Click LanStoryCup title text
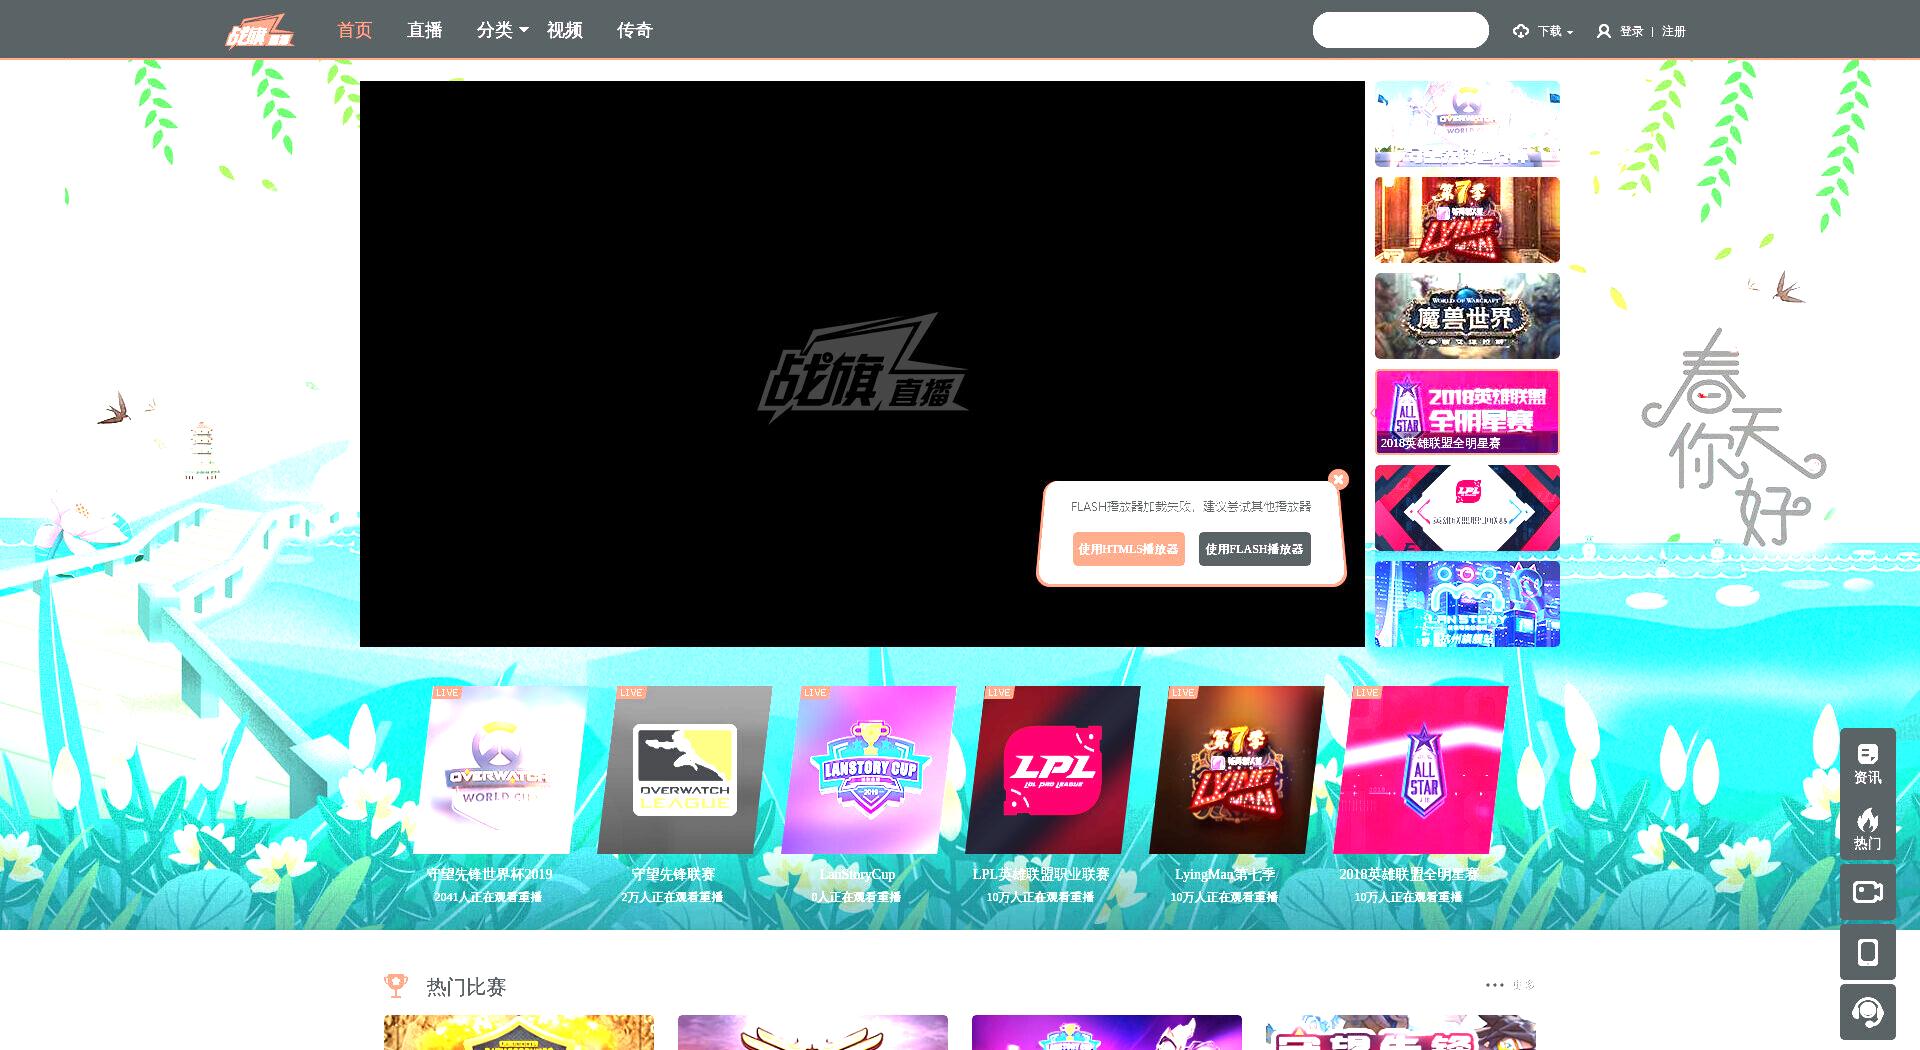This screenshot has height=1050, width=1920. (857, 874)
